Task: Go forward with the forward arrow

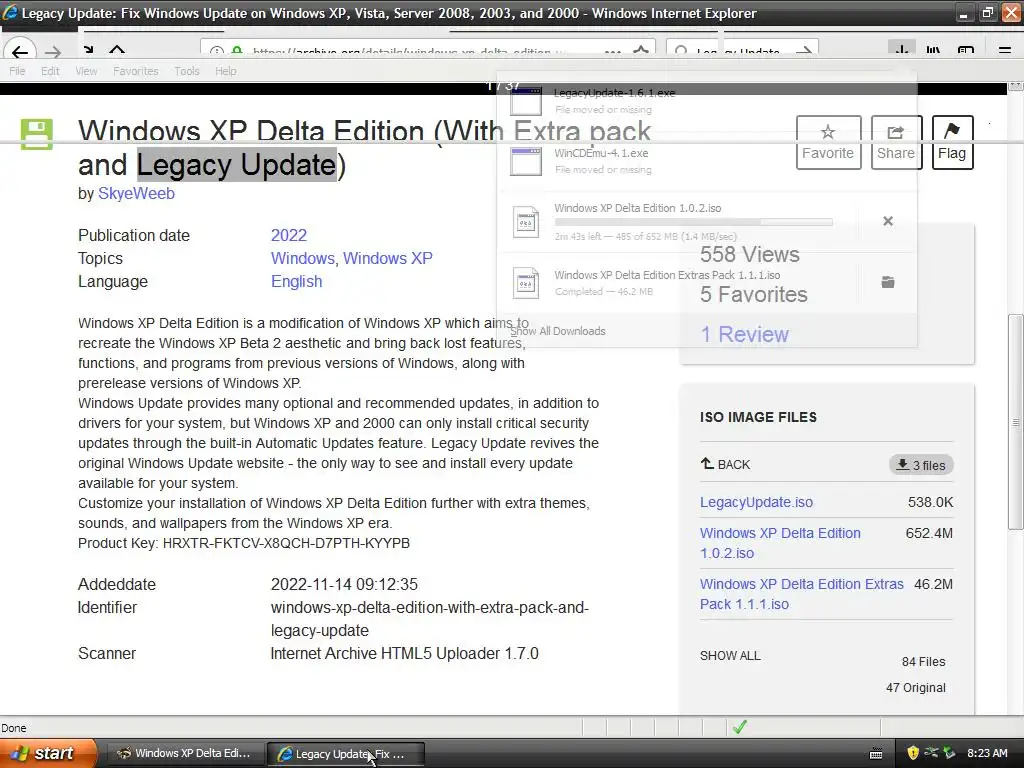Action: coord(53,52)
